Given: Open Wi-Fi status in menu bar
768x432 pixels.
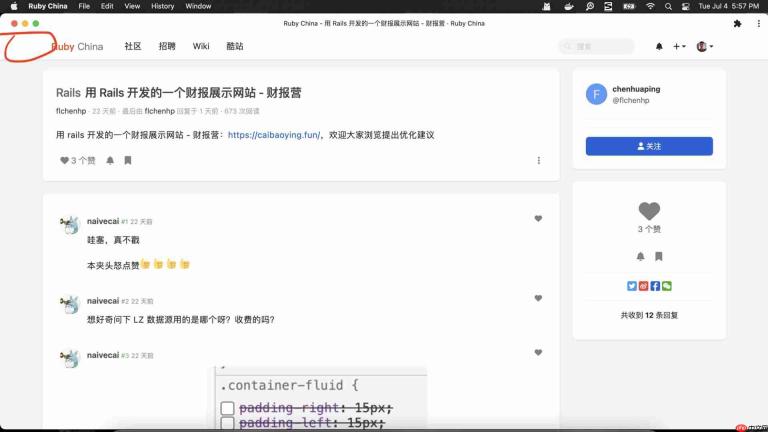Looking at the screenshot, I should (650, 6).
